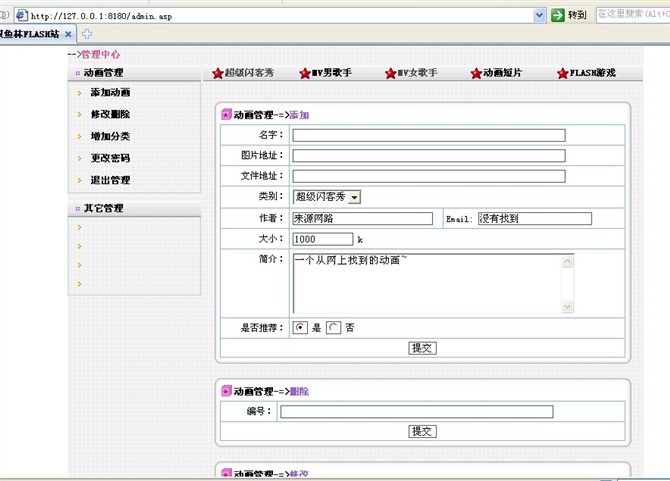
Task: Click the arrow bullet beside 更改密码
Action: point(79,158)
